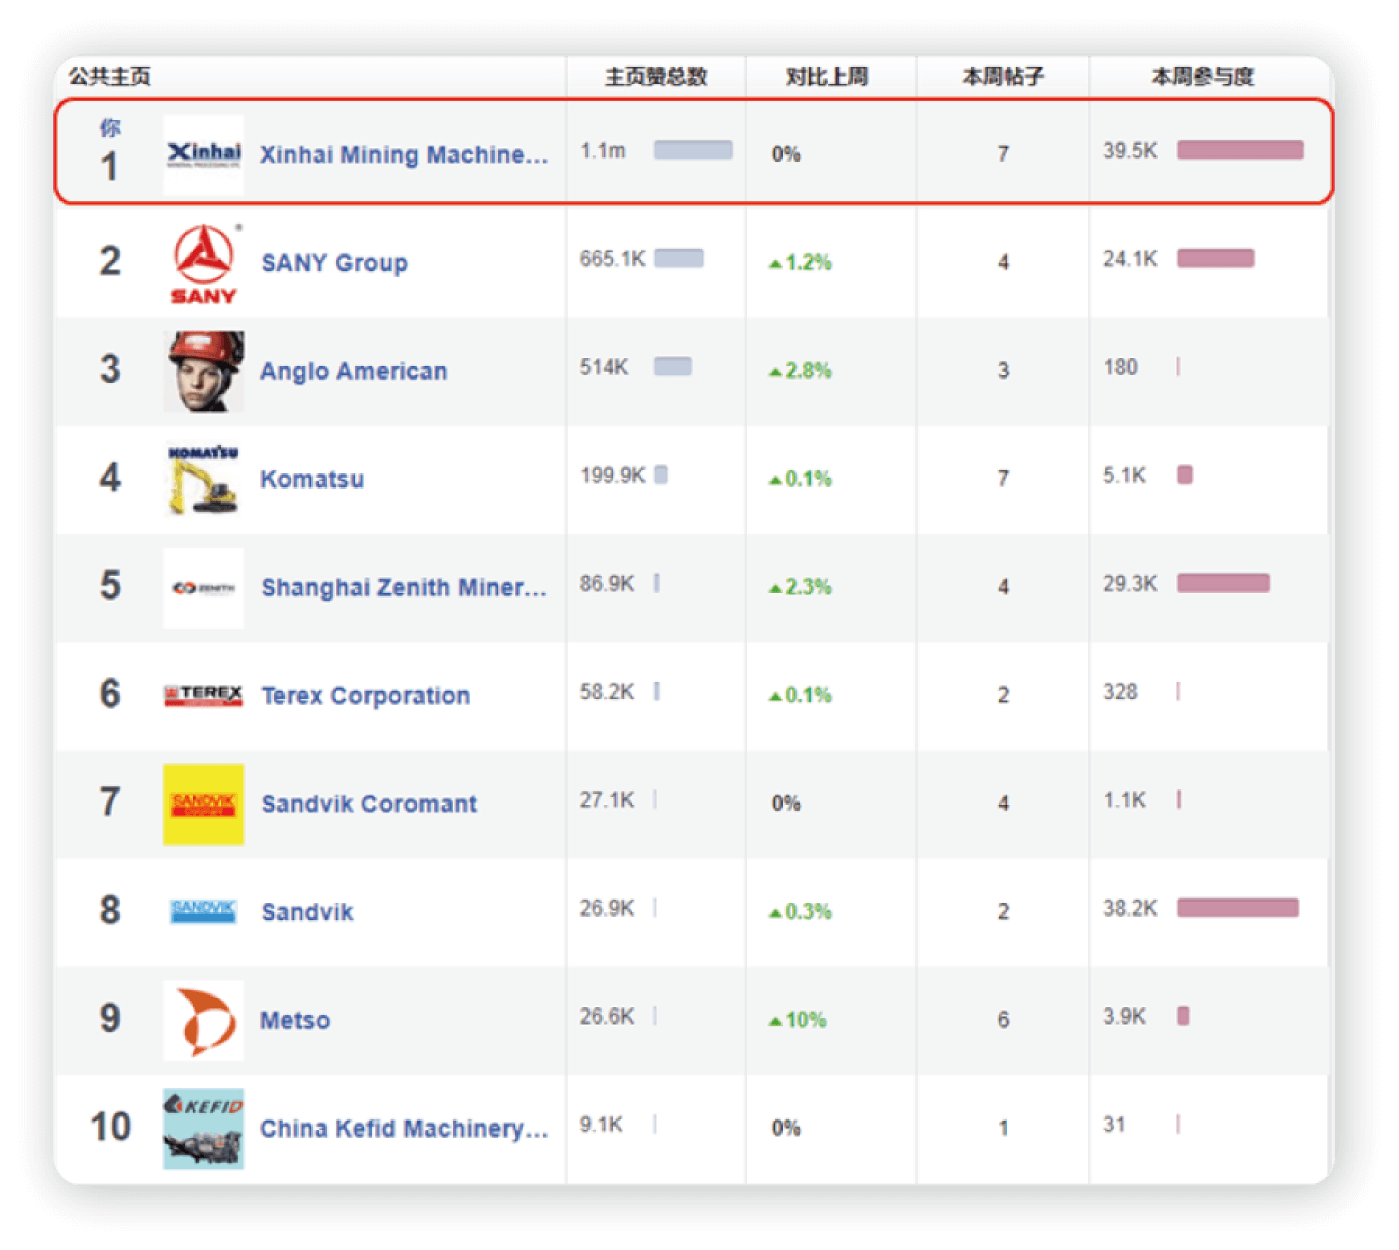Click Anglo American's 180 engagement value
Viewport: 1399px width, 1250px height.
pyautogui.click(x=1121, y=367)
